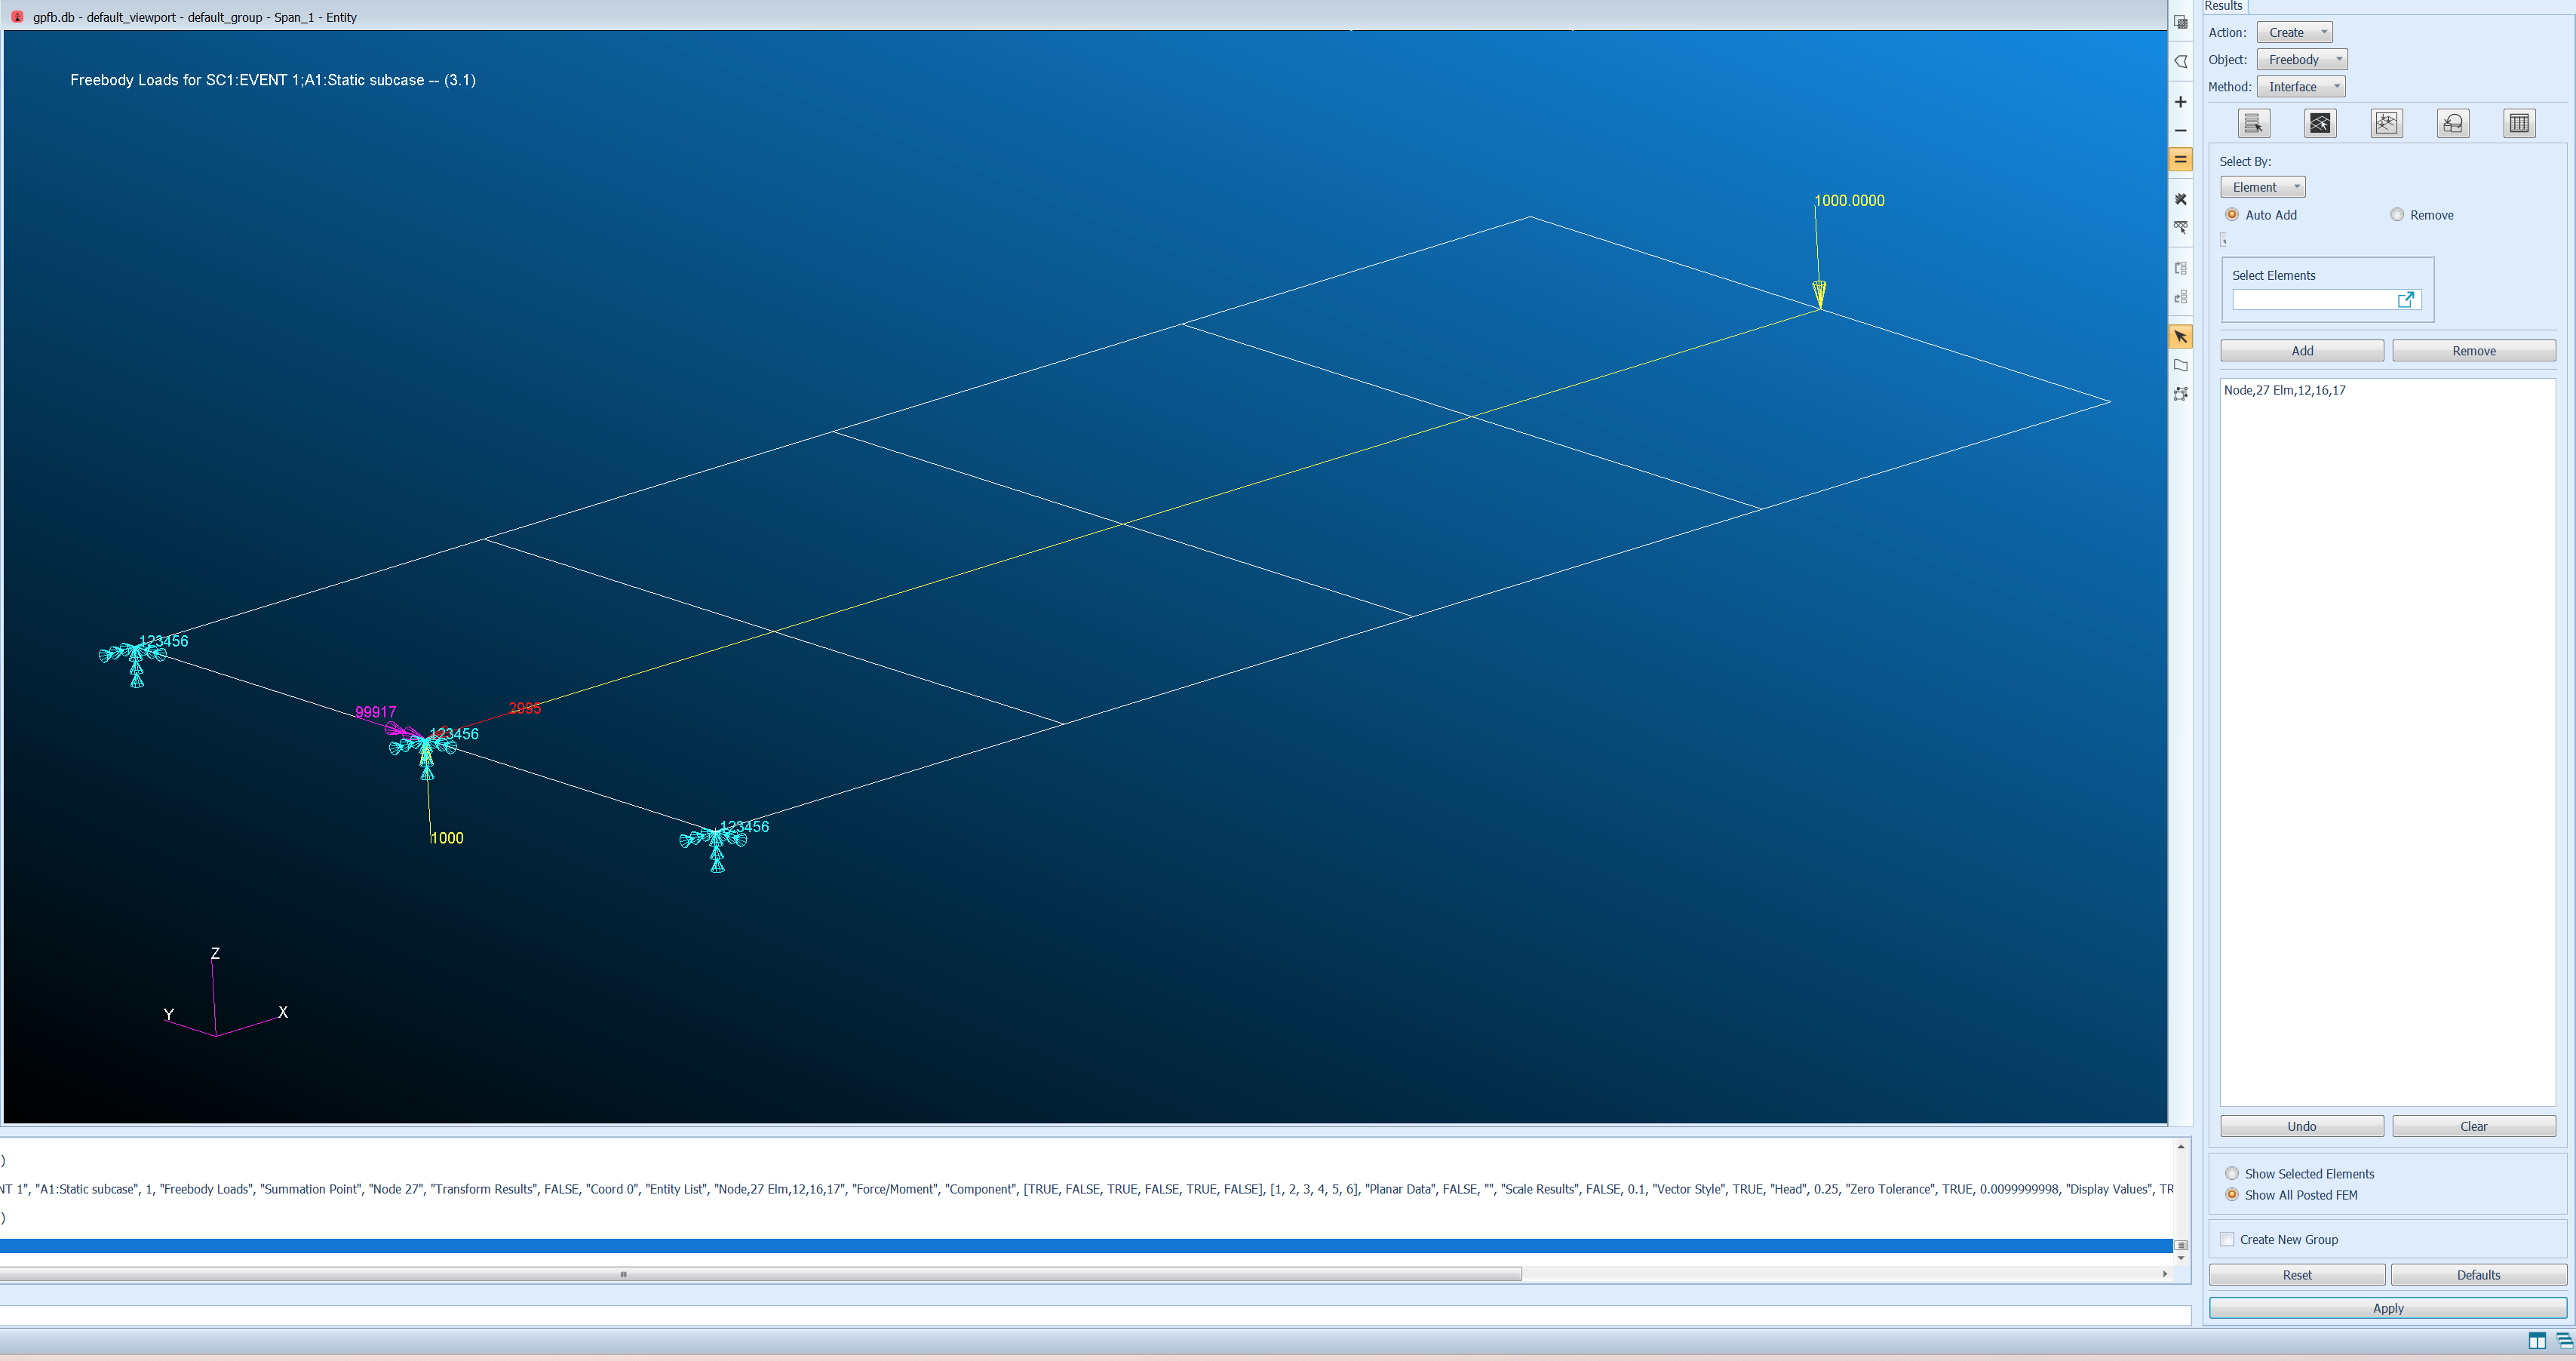
Task: Open the Select Entities icon (dark mesh)
Action: tap(2320, 123)
